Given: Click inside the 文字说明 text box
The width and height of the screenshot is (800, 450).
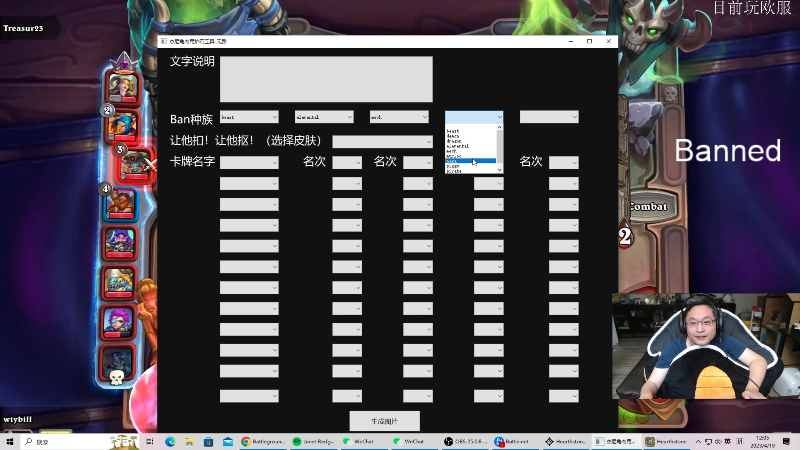Looking at the screenshot, I should (327, 80).
